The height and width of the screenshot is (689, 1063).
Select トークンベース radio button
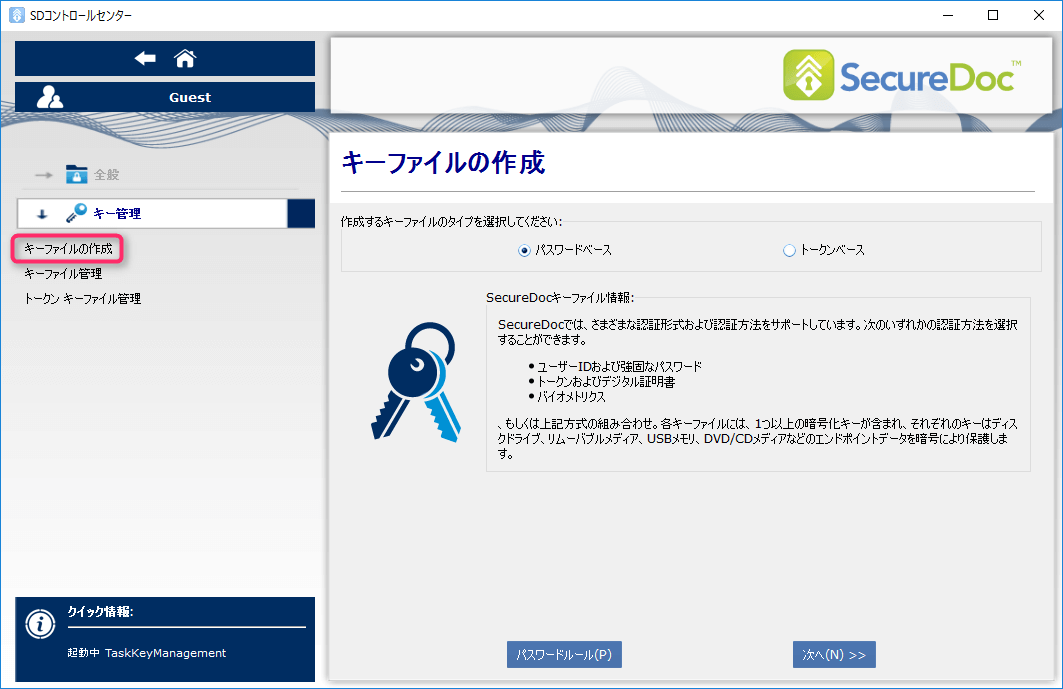(x=789, y=250)
